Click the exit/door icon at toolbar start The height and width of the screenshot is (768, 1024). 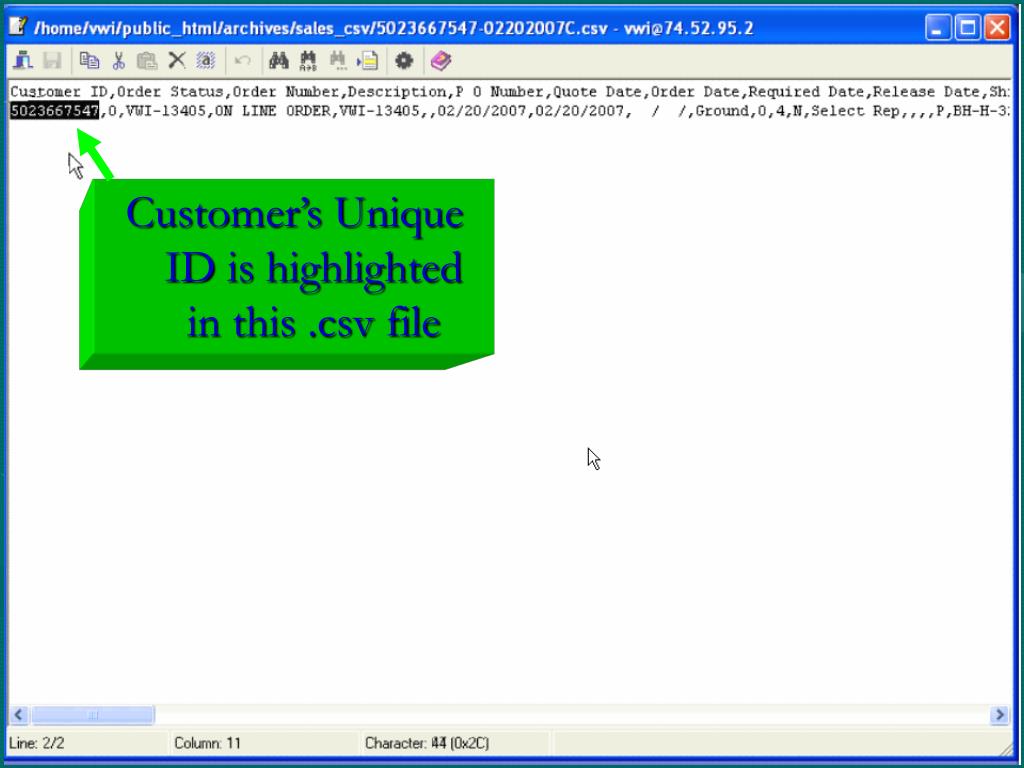pyautogui.click(x=23, y=60)
